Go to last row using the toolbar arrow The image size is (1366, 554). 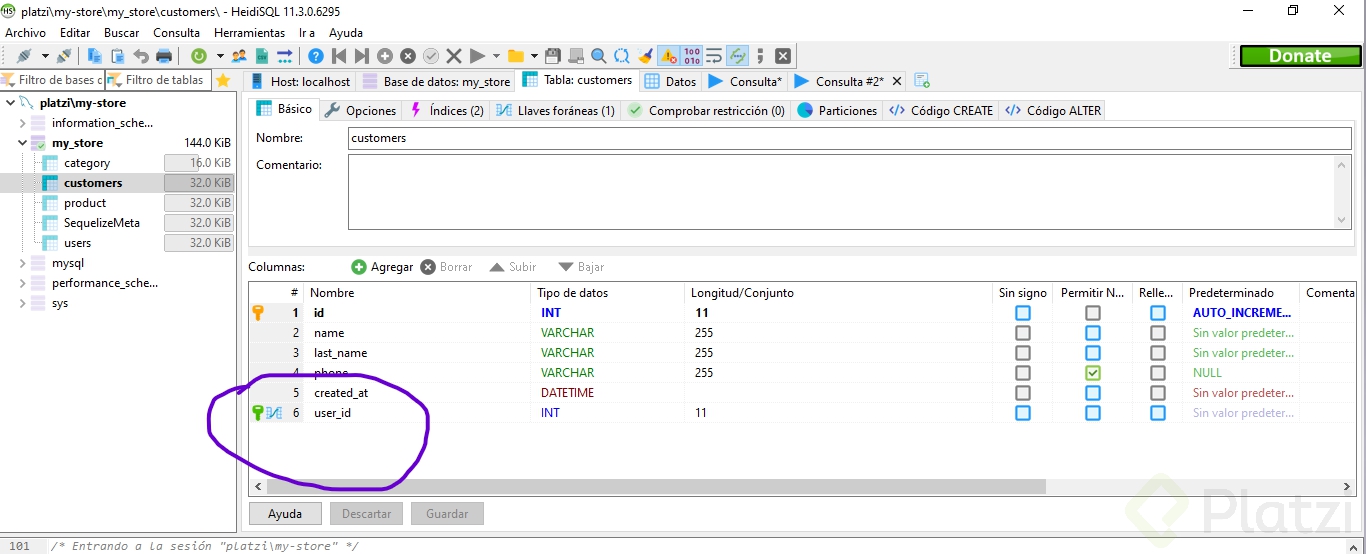(362, 56)
